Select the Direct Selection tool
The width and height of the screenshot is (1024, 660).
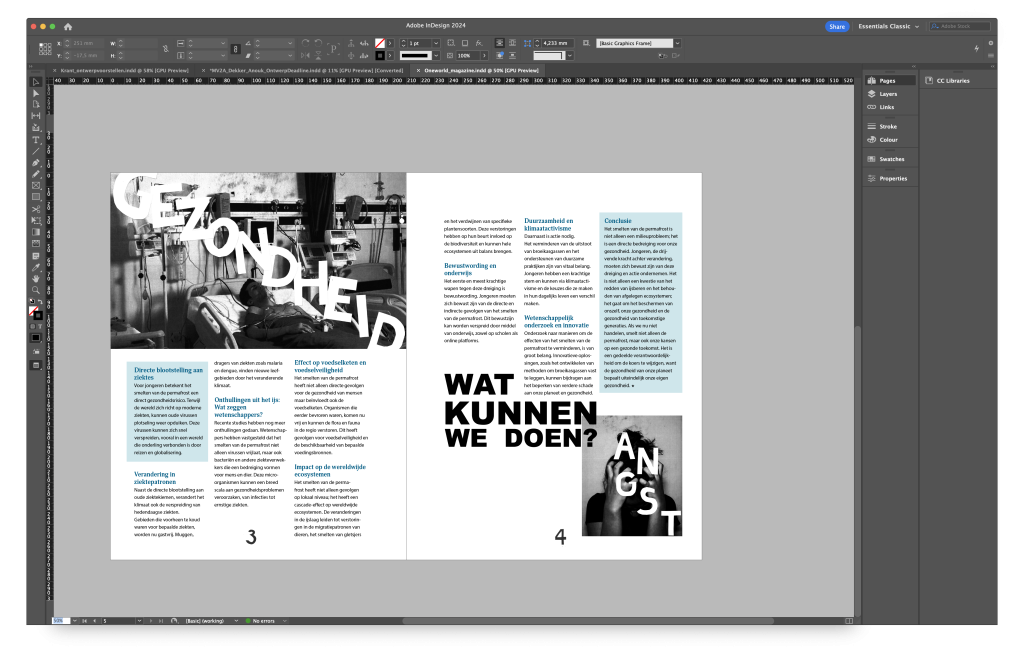36,93
